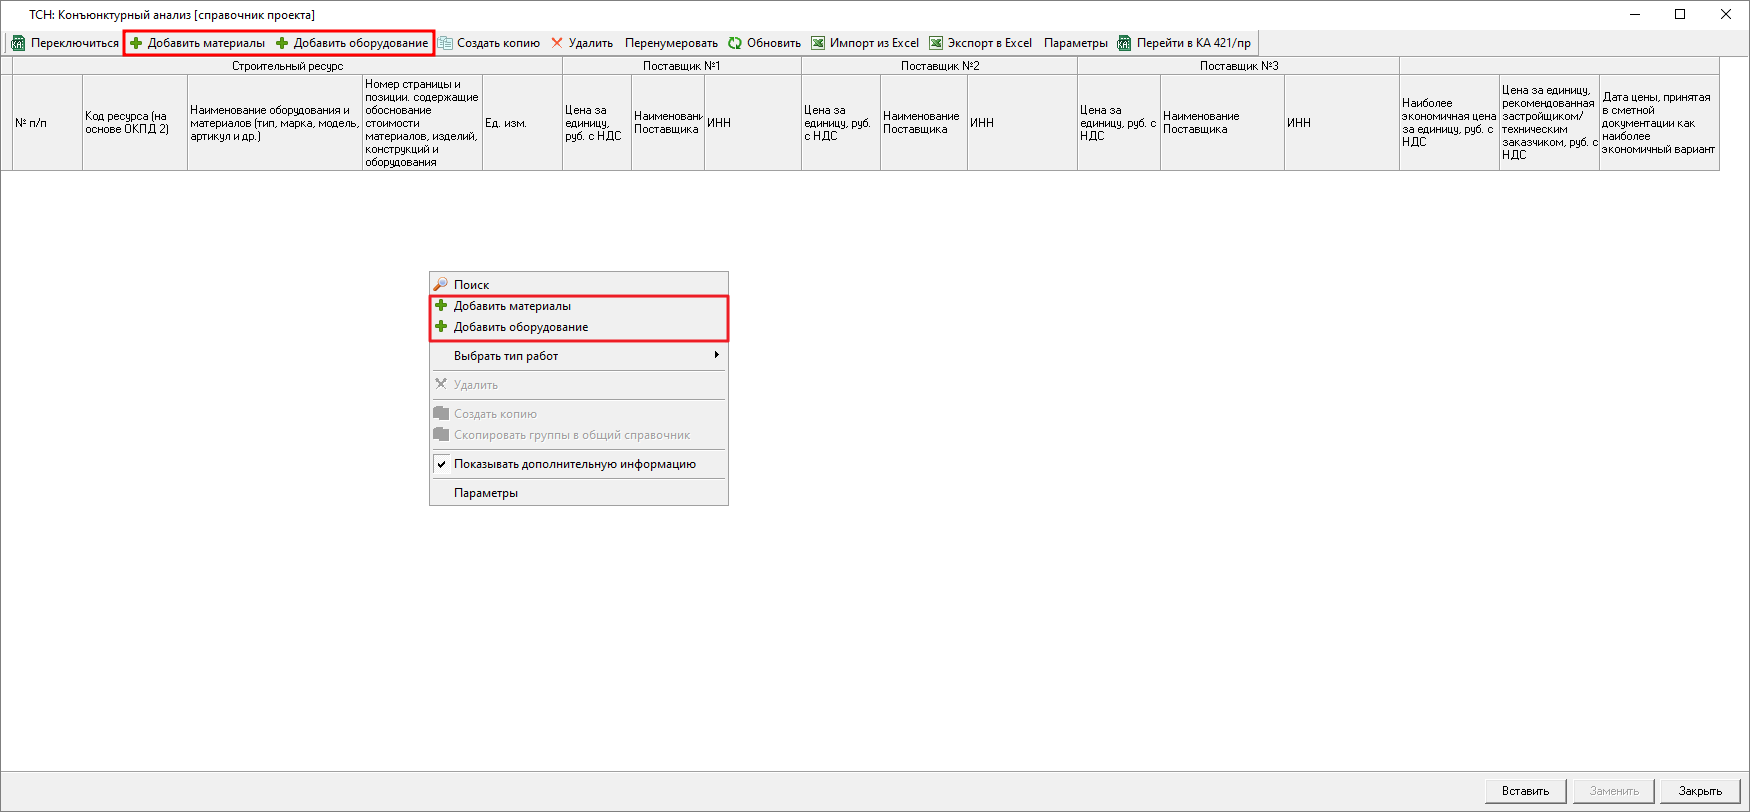Click Перенумеровать in the toolbar

click(671, 43)
